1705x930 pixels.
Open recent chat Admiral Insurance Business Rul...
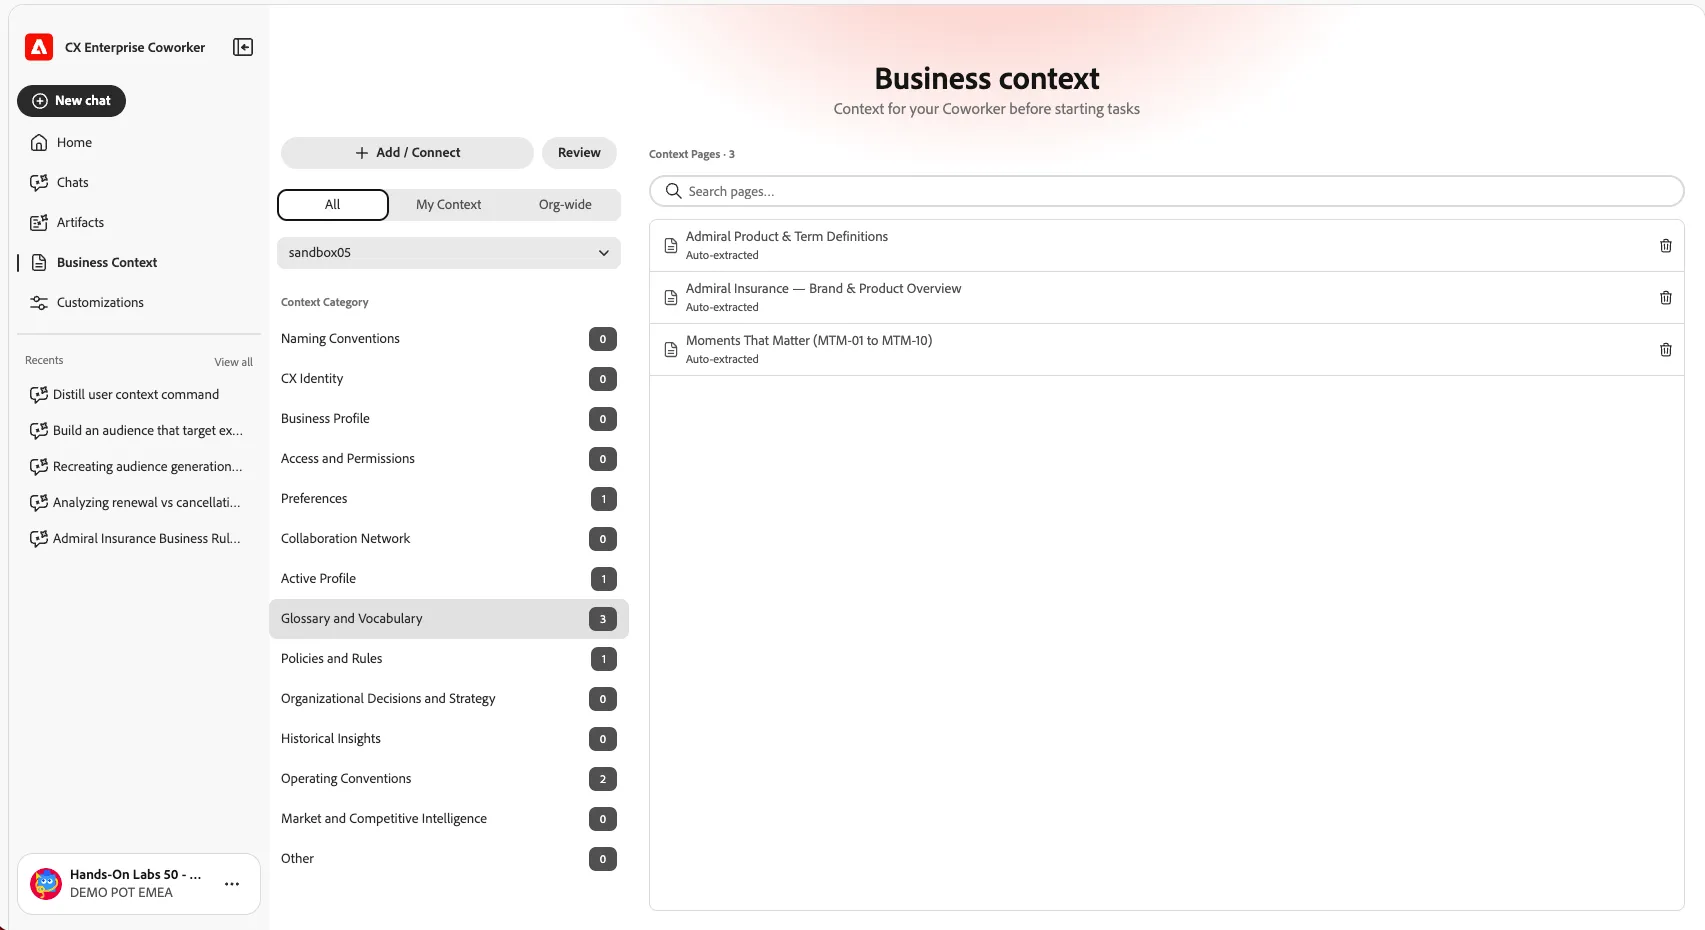point(136,539)
